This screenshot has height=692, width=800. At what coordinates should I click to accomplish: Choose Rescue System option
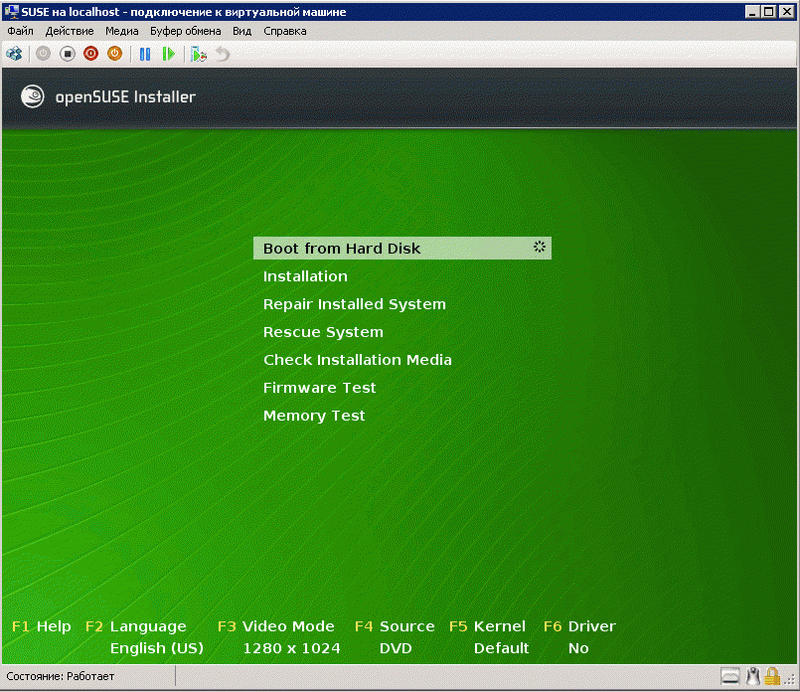(x=323, y=332)
